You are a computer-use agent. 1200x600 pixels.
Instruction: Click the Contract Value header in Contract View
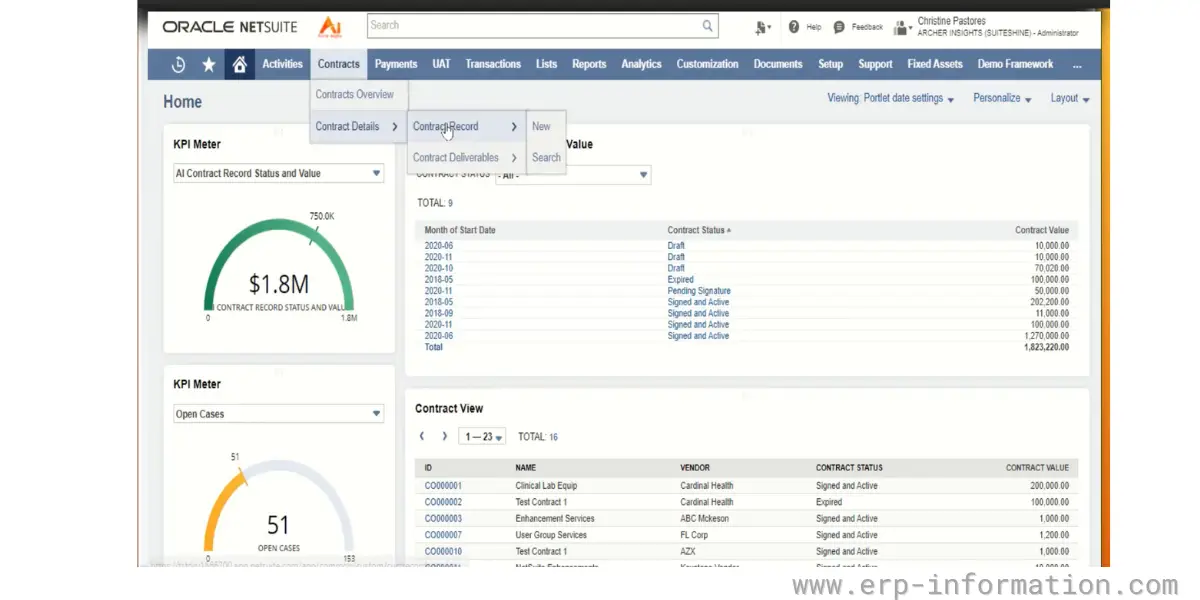pyautogui.click(x=1037, y=467)
